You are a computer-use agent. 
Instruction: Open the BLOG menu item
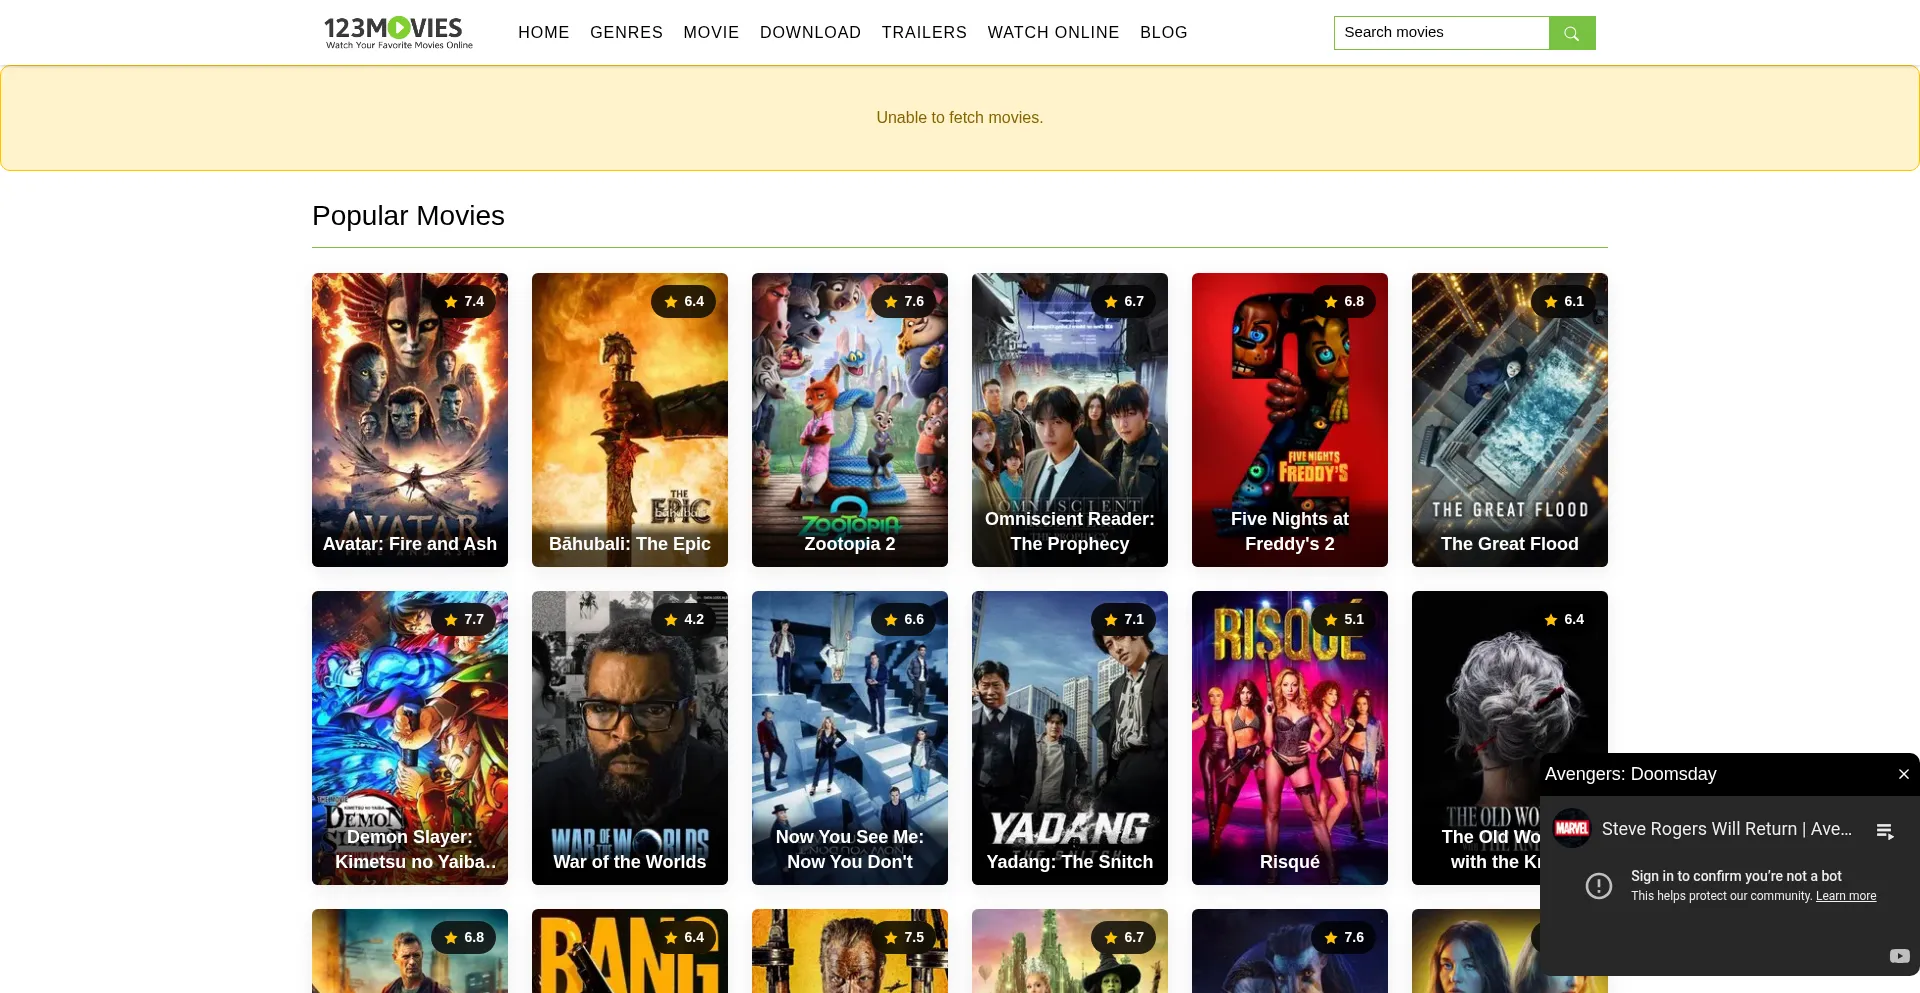tap(1164, 32)
